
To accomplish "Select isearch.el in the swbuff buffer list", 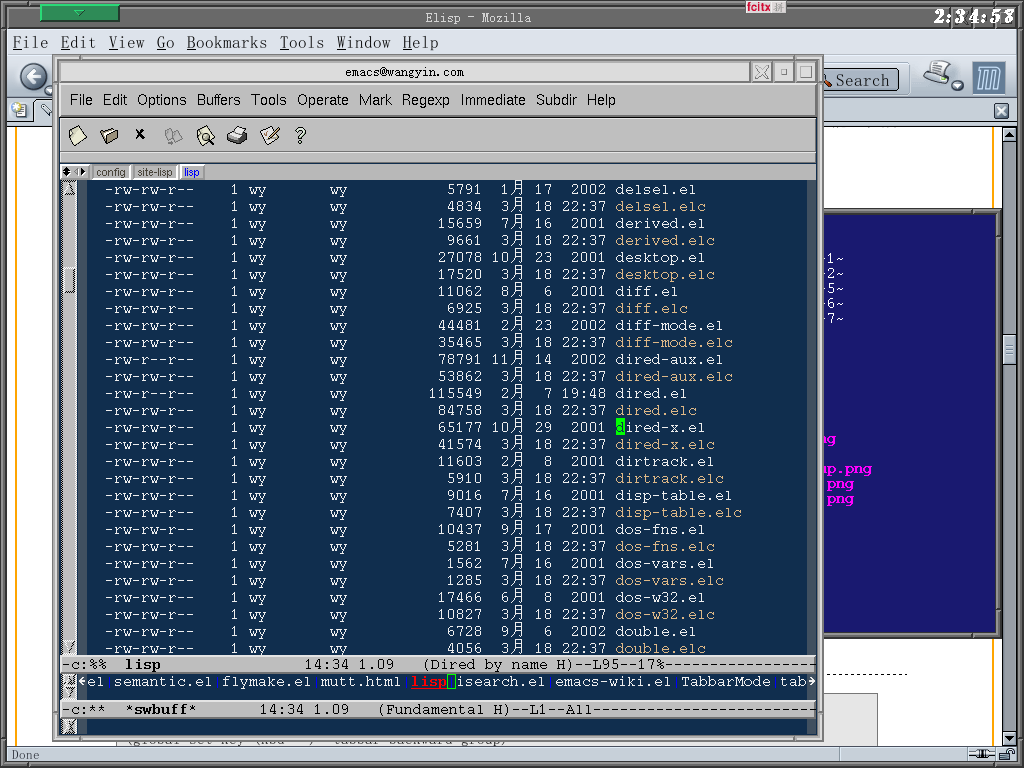I will 501,682.
